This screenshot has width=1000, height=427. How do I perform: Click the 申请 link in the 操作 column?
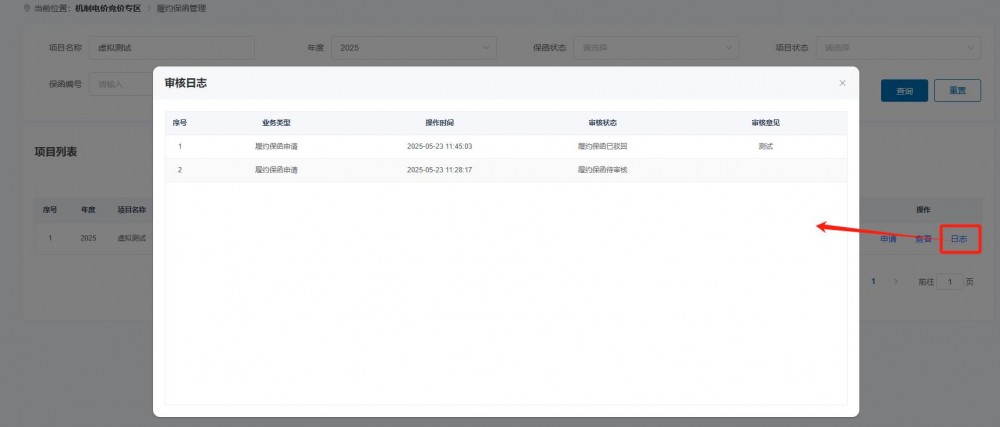pos(888,239)
